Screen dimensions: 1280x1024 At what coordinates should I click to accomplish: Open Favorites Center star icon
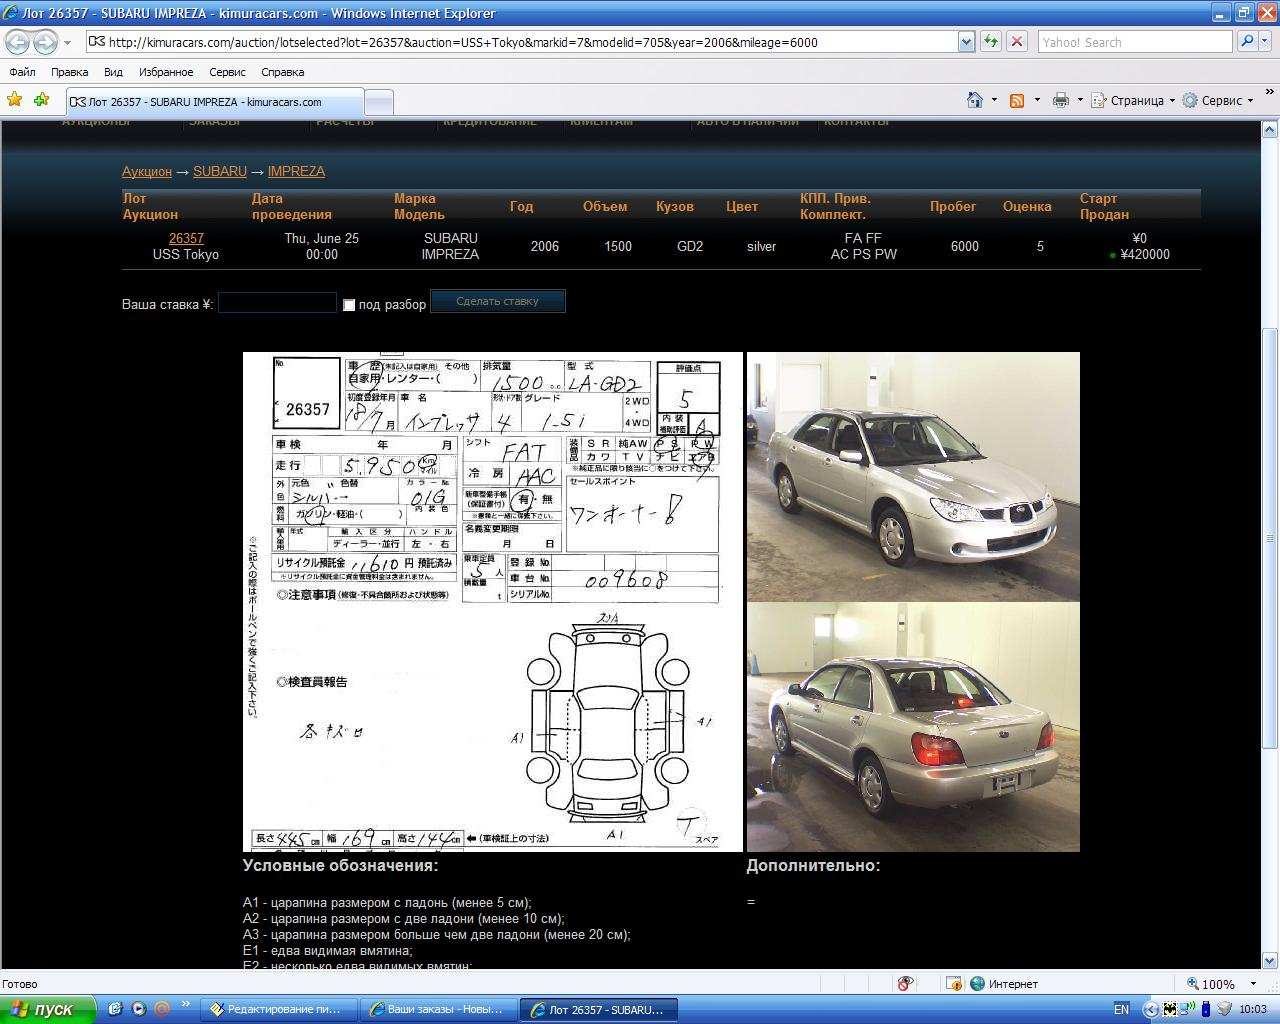[15, 100]
